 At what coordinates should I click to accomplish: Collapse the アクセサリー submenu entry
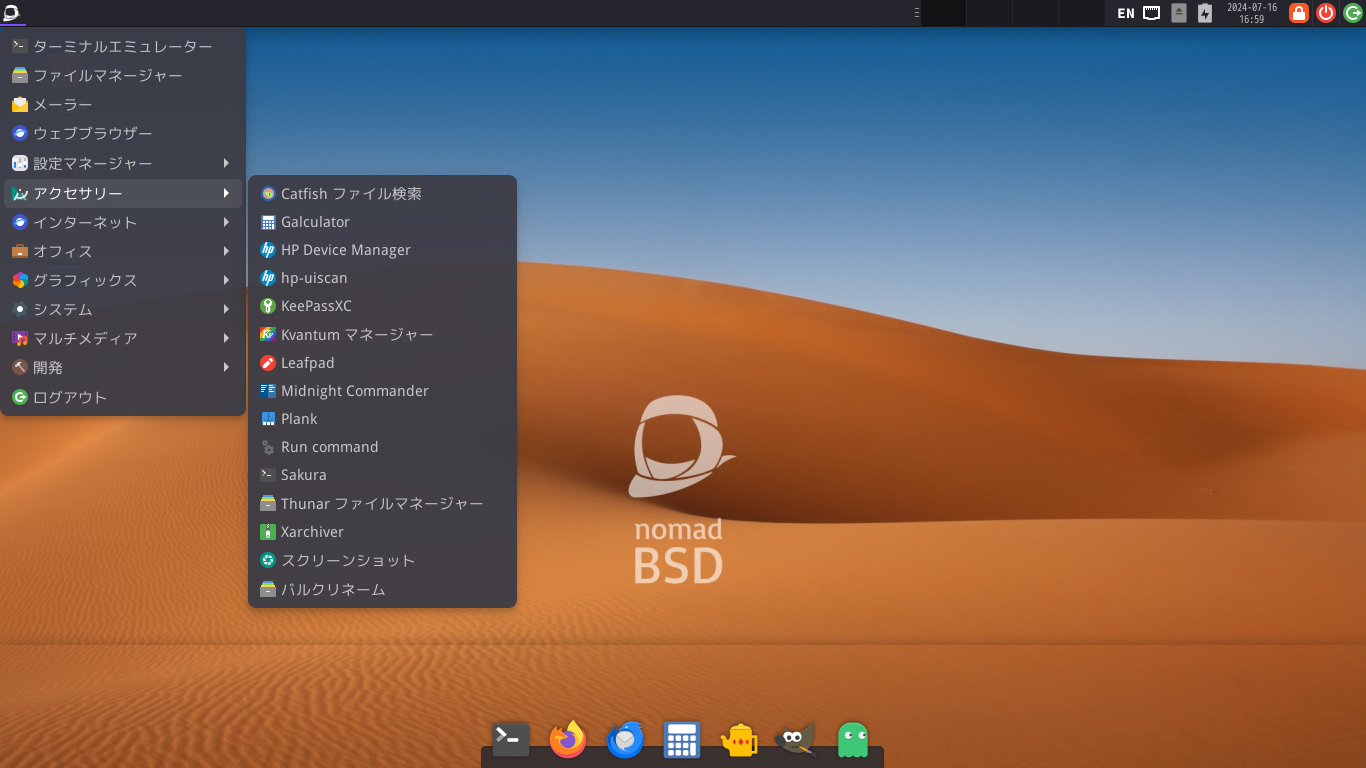click(123, 193)
